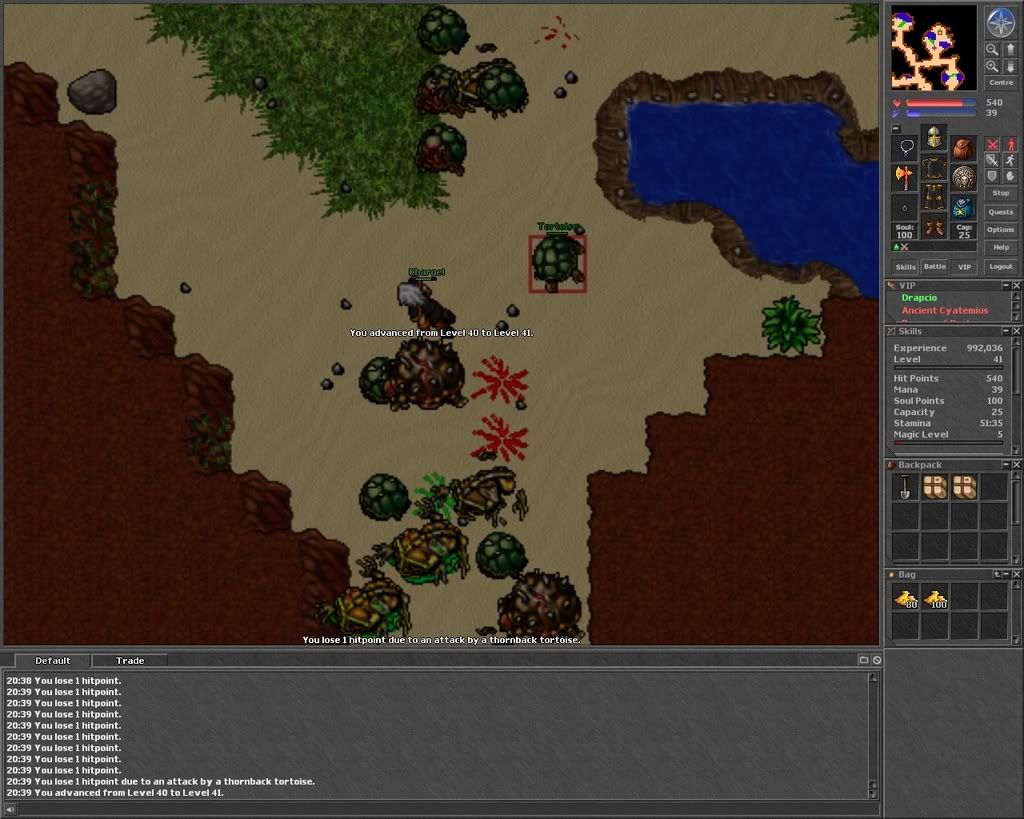This screenshot has width=1024, height=819.
Task: Close the VIP panel
Action: pos(1016,285)
